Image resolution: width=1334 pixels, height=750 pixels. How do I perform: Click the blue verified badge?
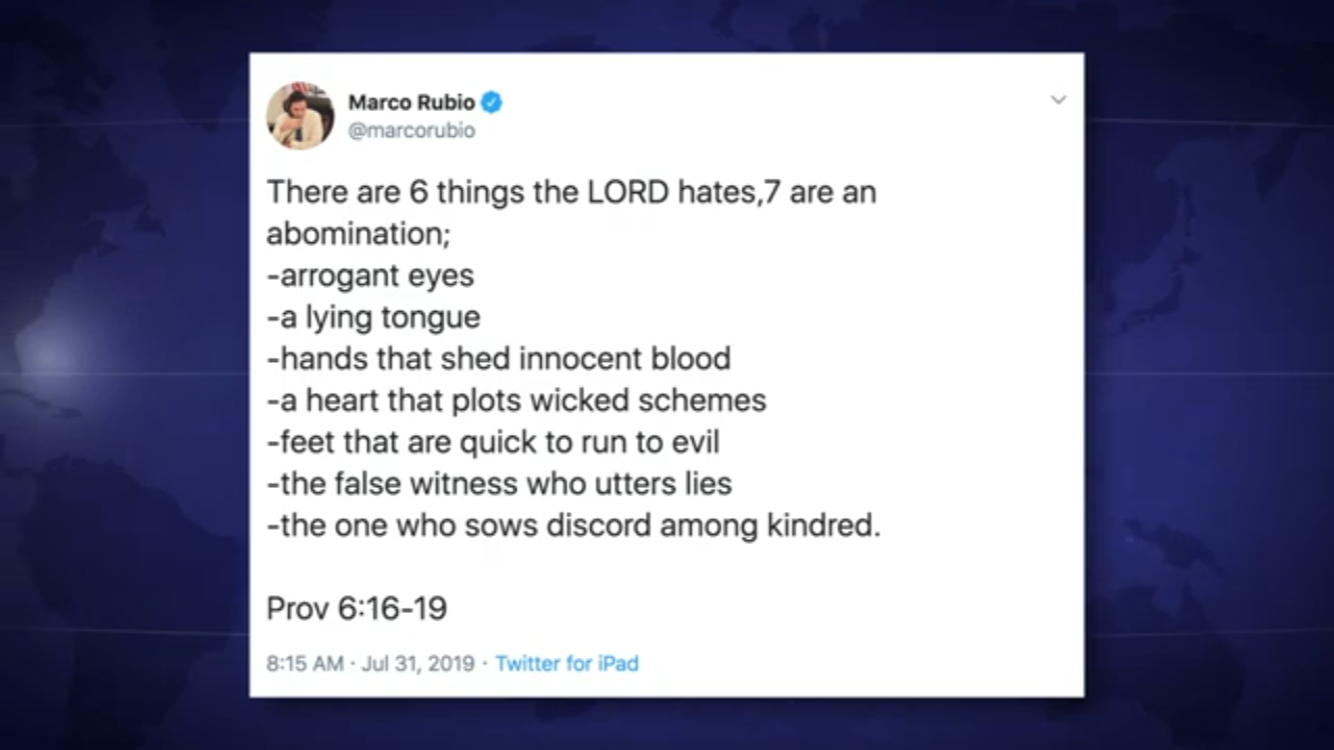point(492,102)
